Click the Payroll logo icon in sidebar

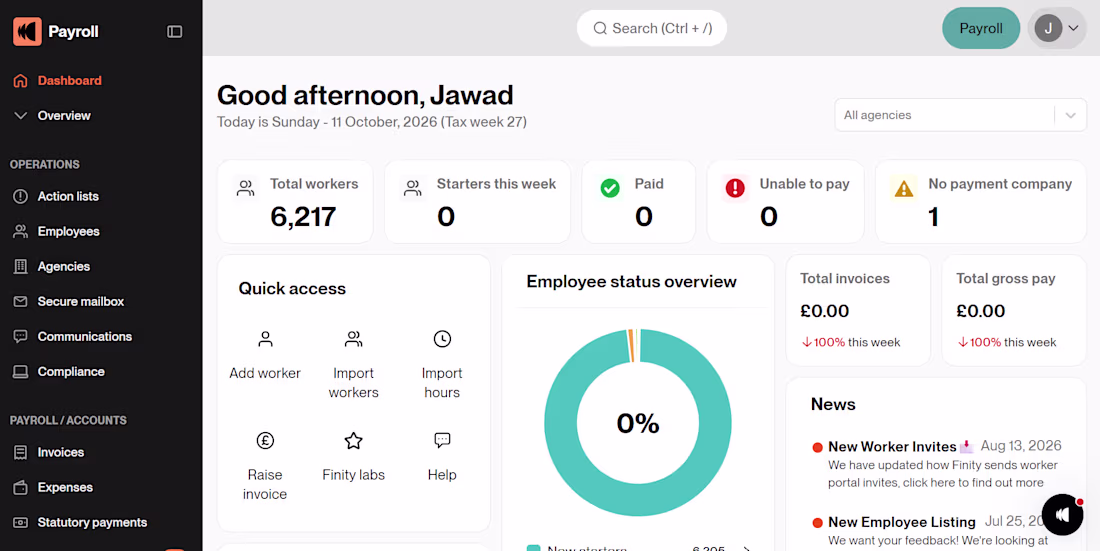[x=27, y=32]
